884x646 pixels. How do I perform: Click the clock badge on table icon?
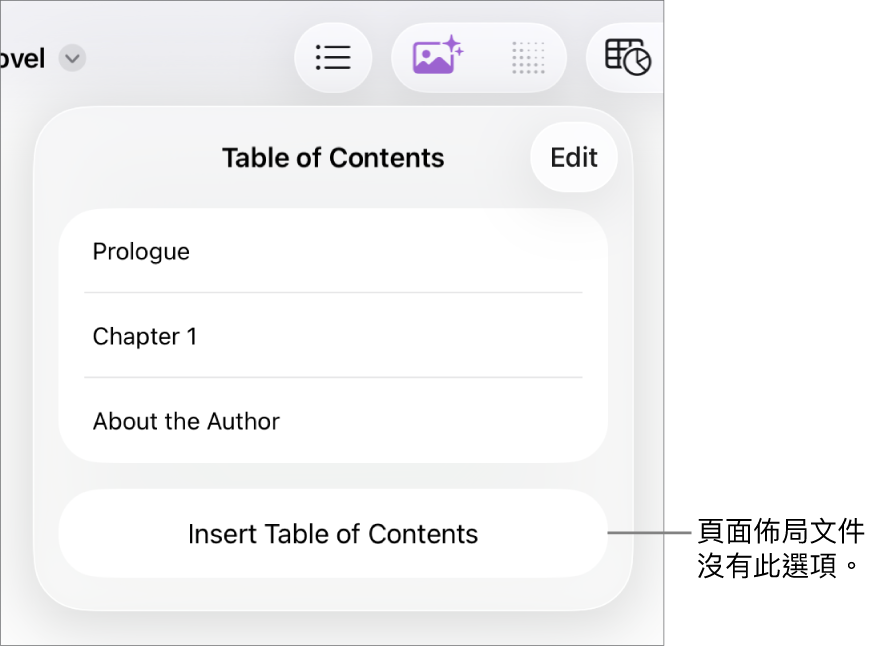point(638,63)
